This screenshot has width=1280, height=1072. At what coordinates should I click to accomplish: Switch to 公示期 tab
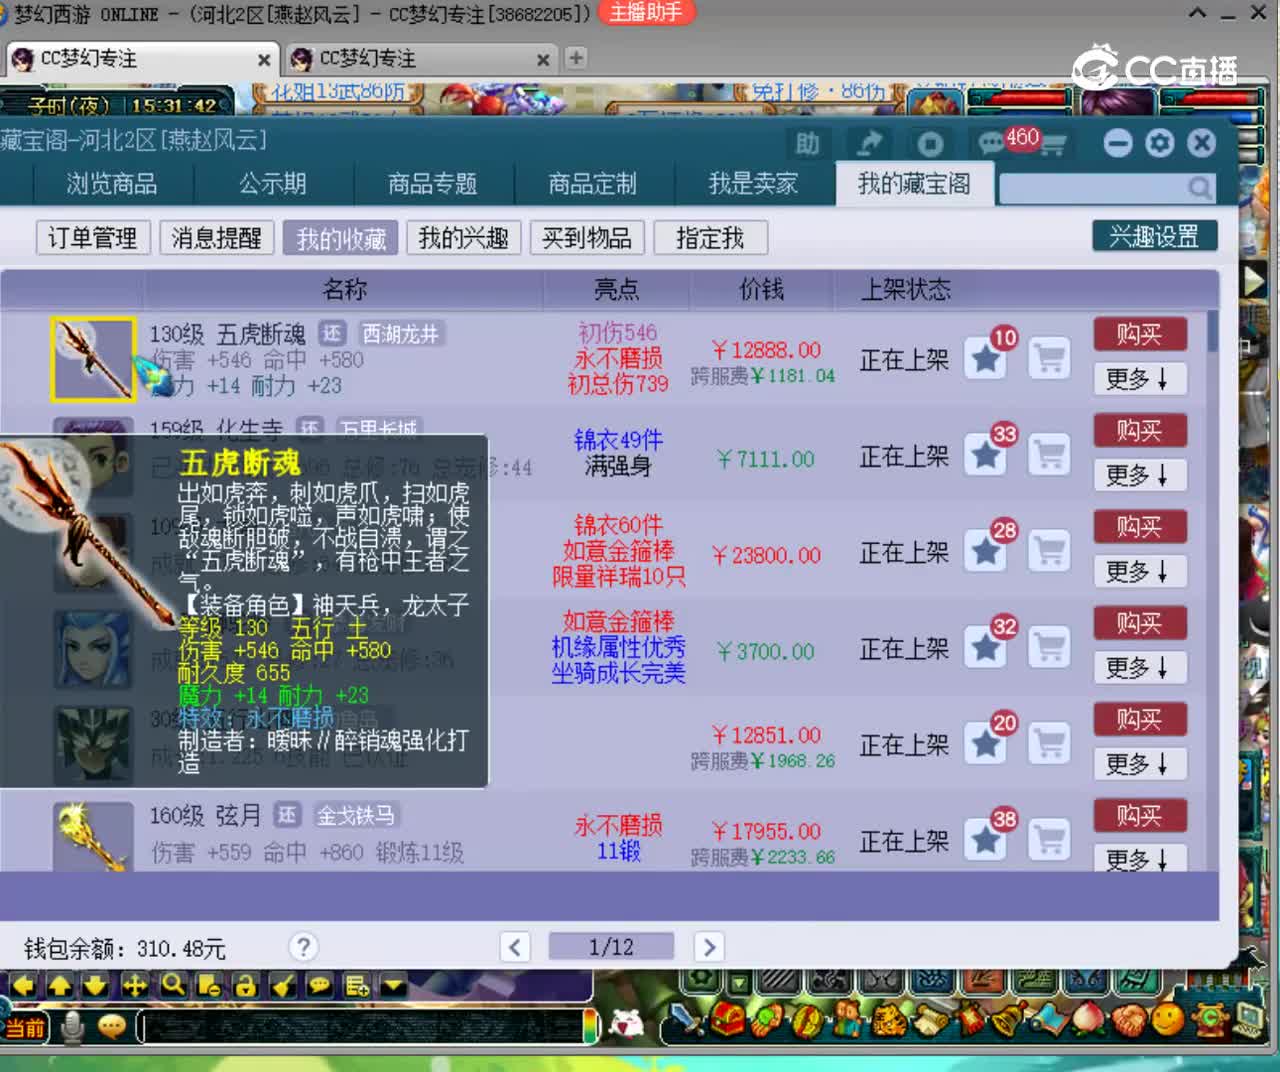(273, 184)
